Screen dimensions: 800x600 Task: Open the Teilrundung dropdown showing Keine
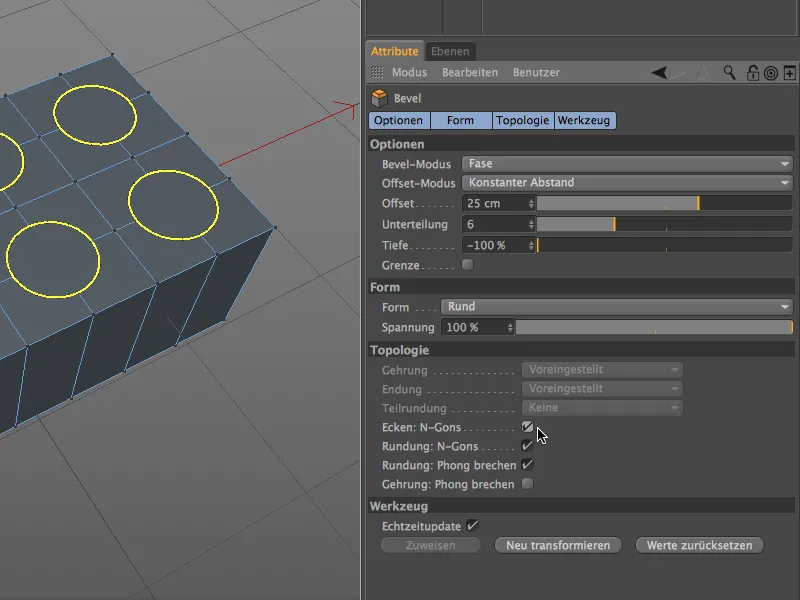click(602, 408)
